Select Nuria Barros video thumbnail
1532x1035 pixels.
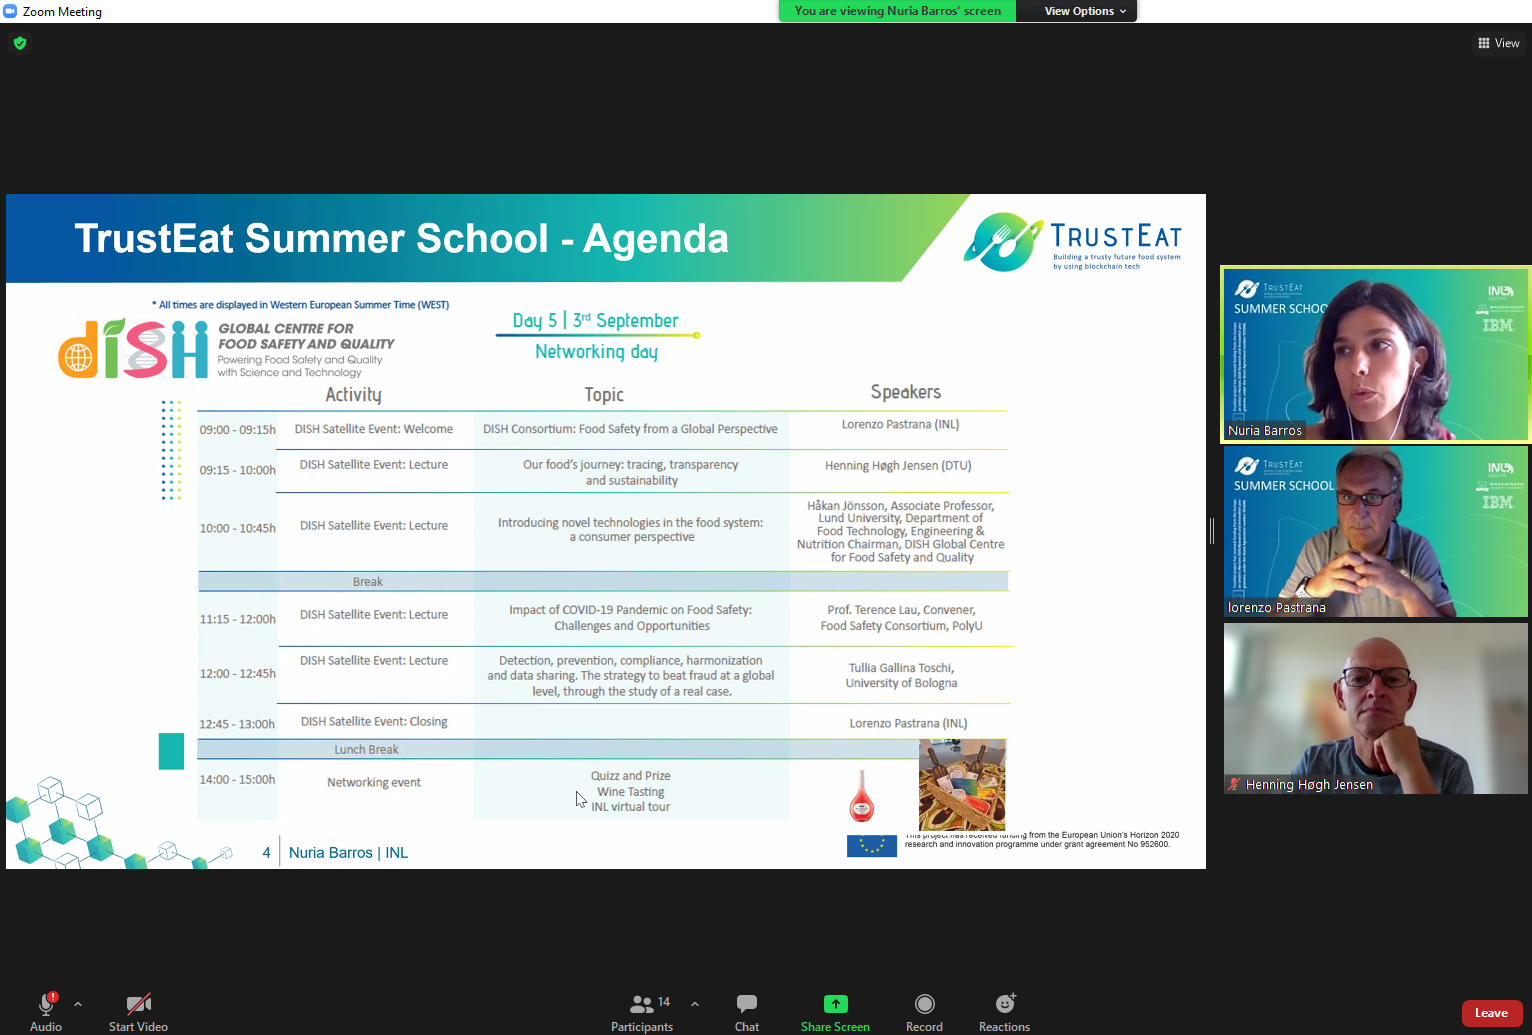point(1375,354)
